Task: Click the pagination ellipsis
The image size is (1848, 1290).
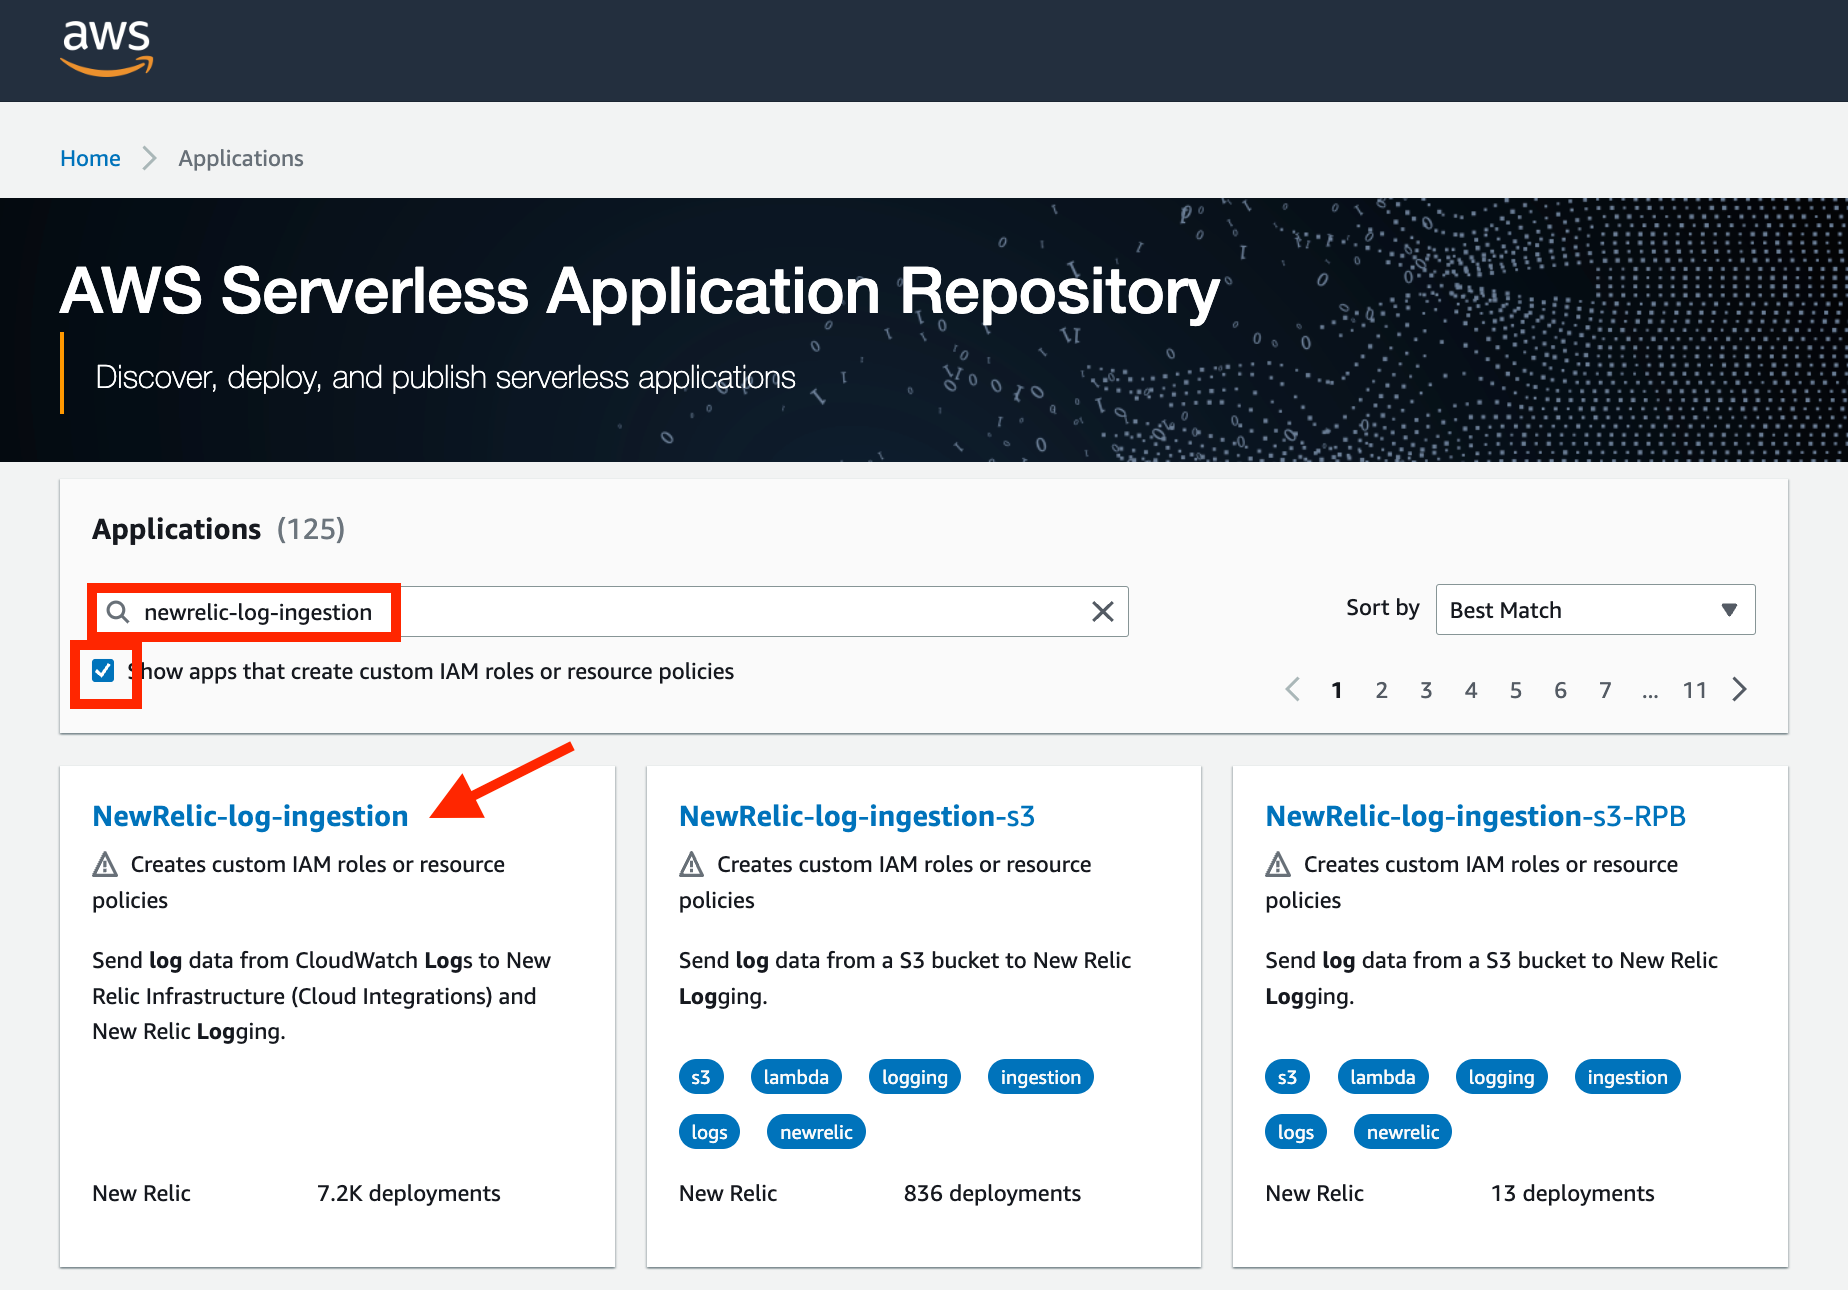Action: pos(1650,689)
